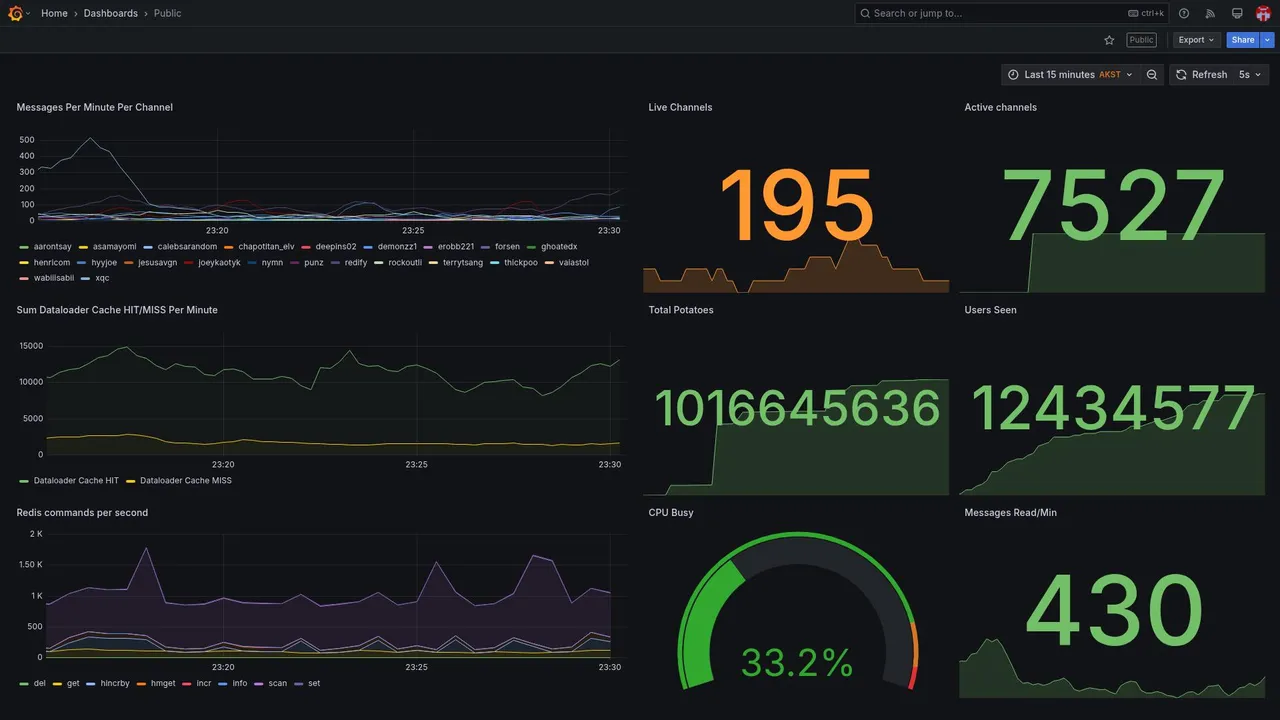
Task: Go to Home in breadcrumb
Action: tap(54, 13)
